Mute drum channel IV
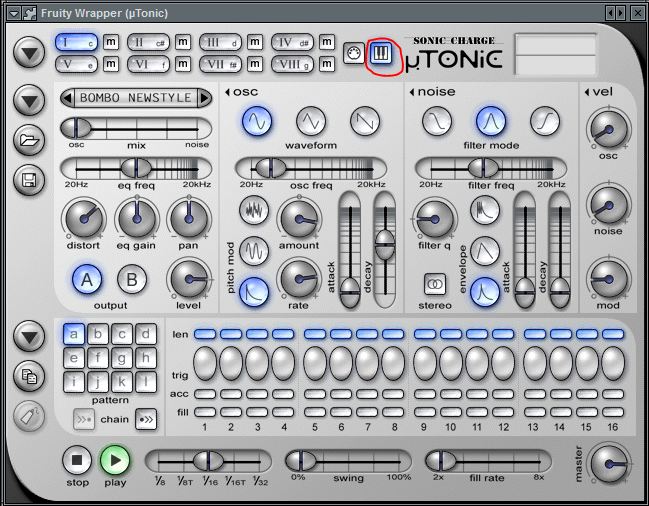The height and width of the screenshot is (506, 649). tap(327, 42)
